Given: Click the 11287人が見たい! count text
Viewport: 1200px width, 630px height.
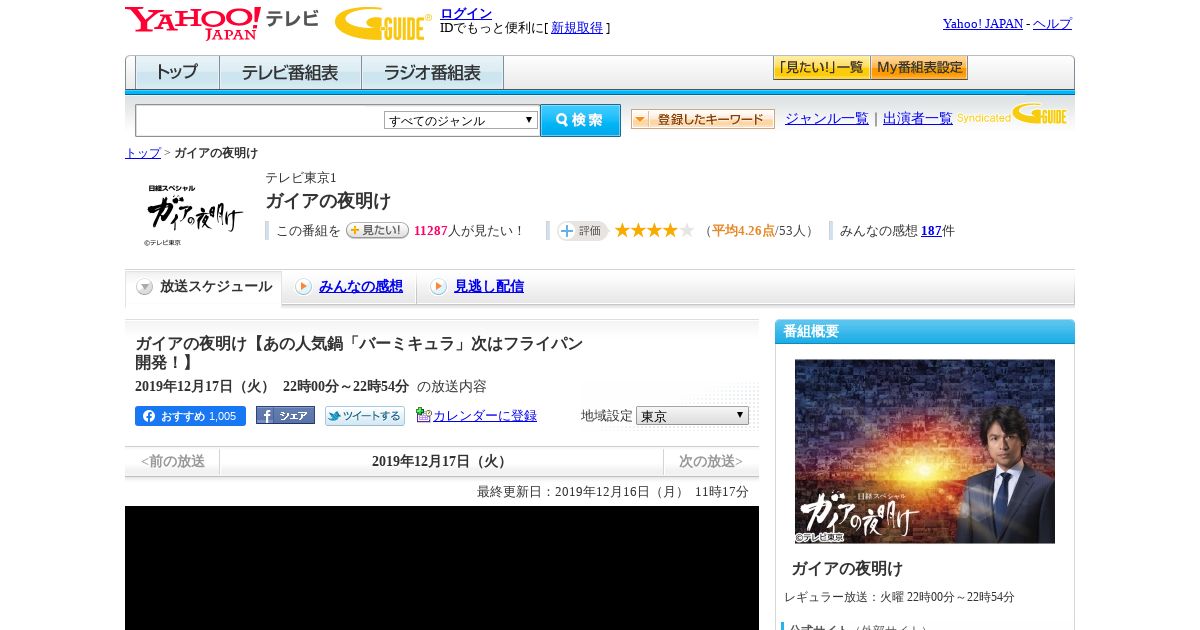Looking at the screenshot, I should [469, 230].
